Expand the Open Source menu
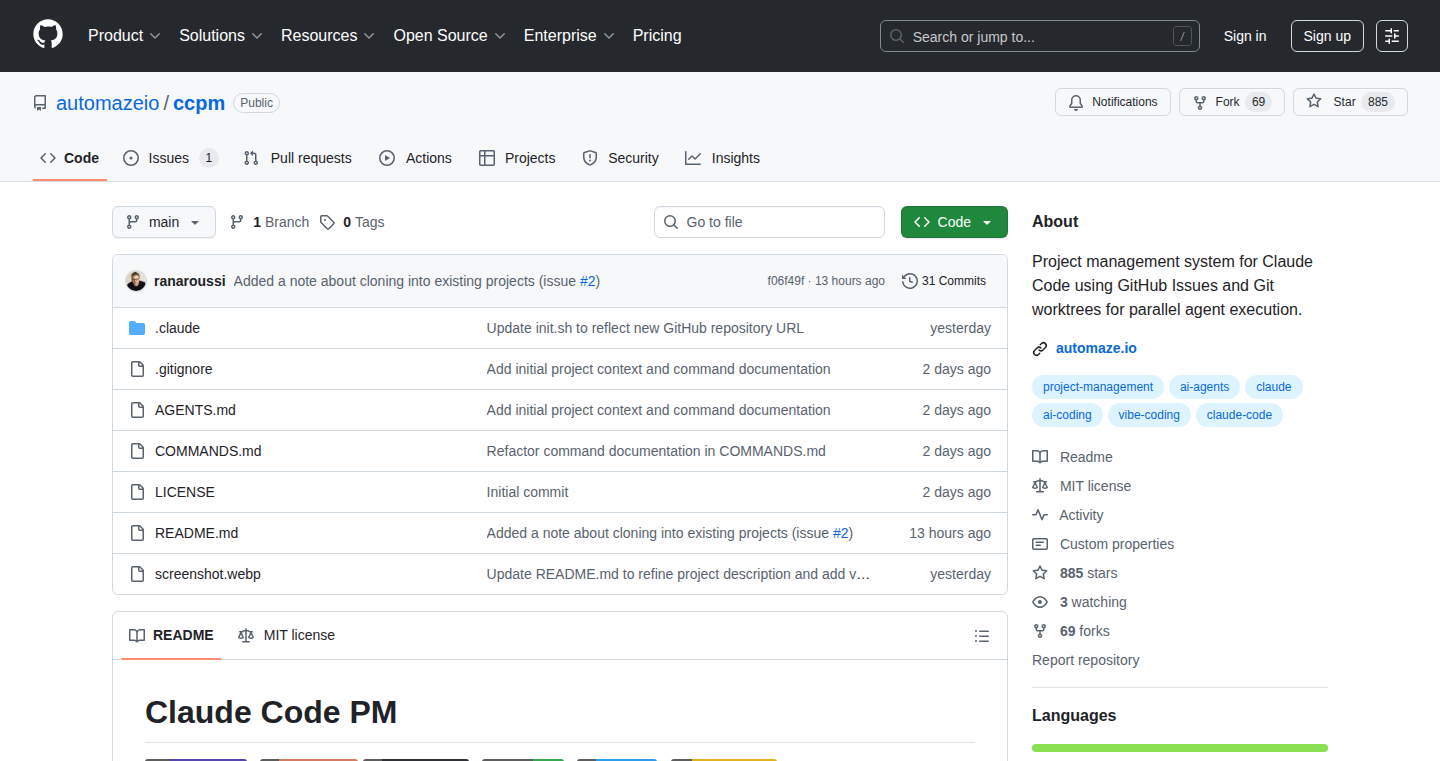Screen dimensions: 1440x761 coord(450,35)
